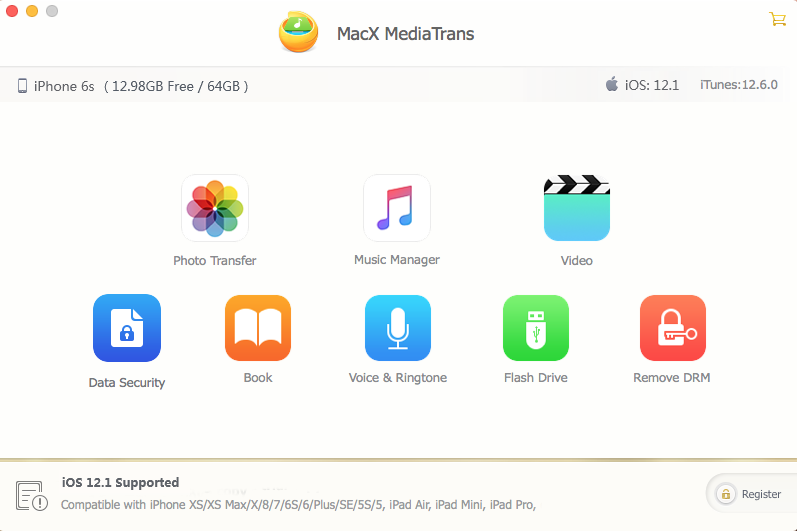Click the gray zoom window button
Image resolution: width=797 pixels, height=531 pixels.
[51, 11]
